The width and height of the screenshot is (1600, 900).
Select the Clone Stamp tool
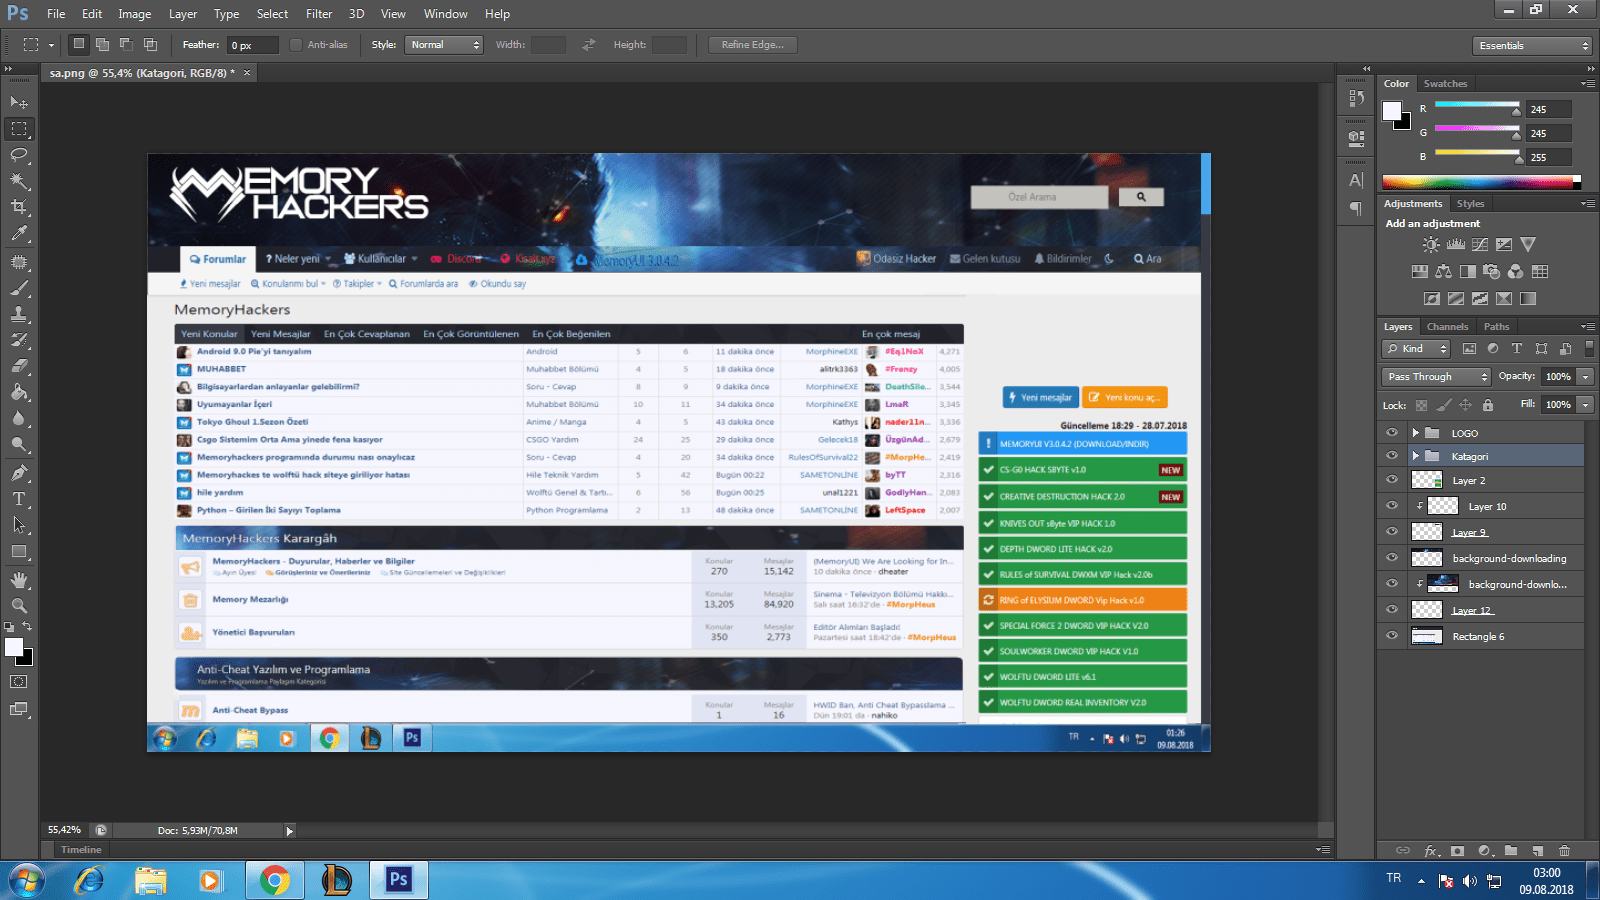(x=19, y=314)
